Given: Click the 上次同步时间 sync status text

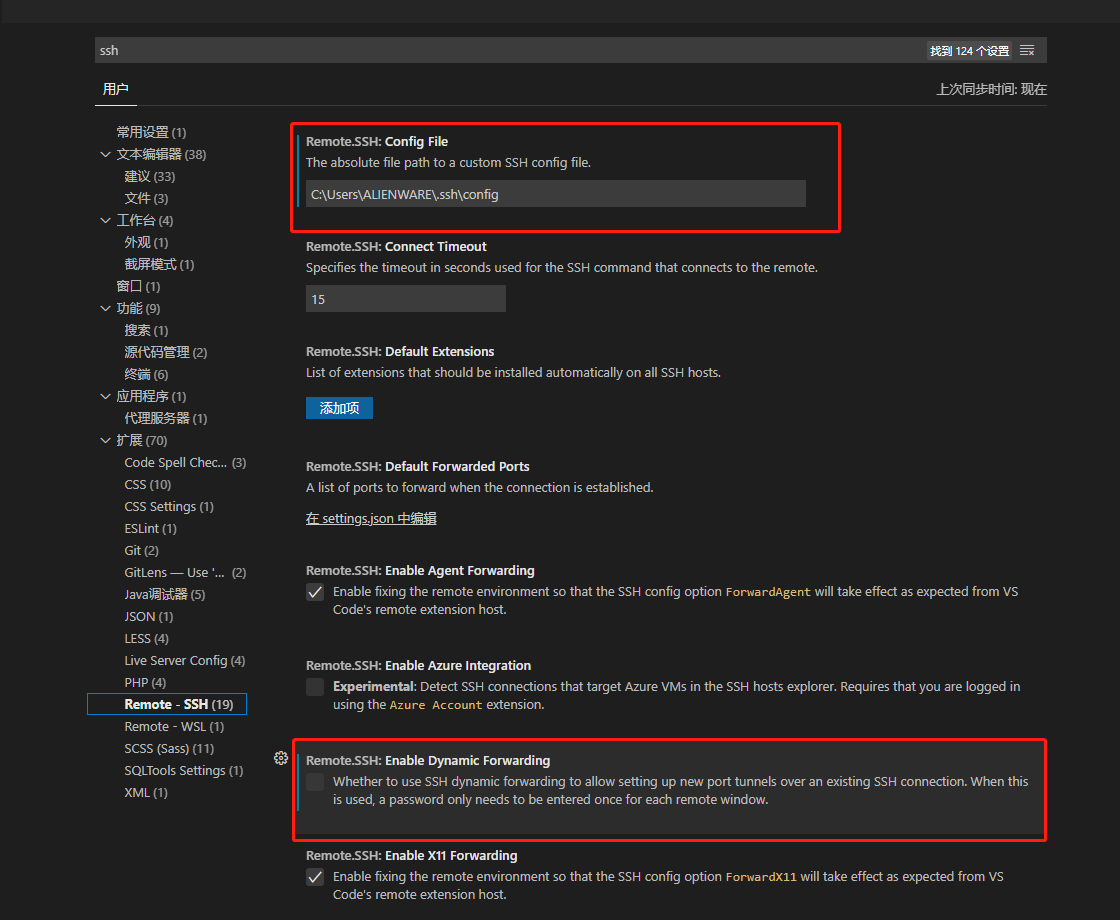Looking at the screenshot, I should coord(991,89).
